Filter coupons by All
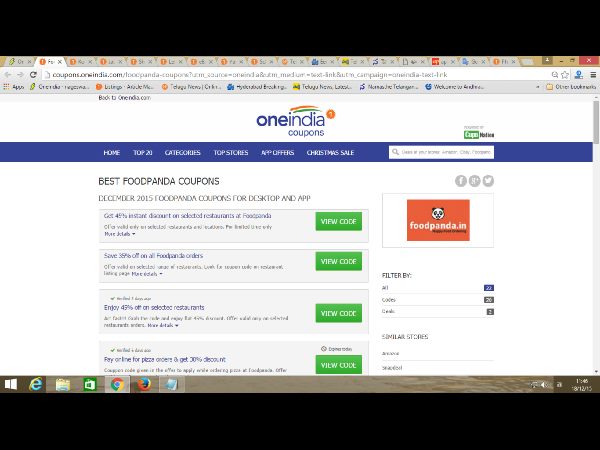This screenshot has height=450, width=600. click(x=385, y=287)
